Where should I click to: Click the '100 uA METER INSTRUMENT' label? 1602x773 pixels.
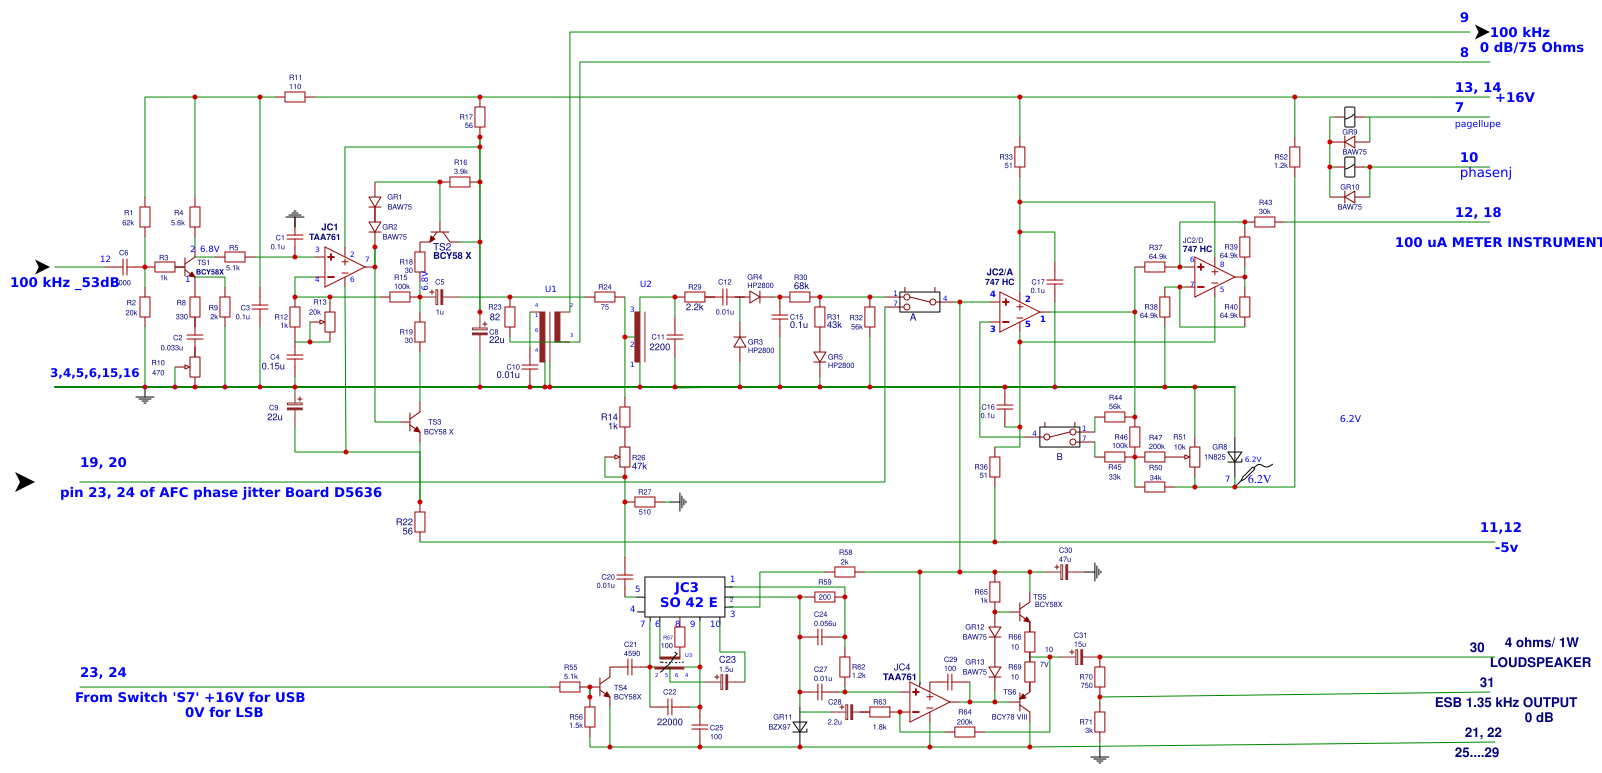[1498, 242]
